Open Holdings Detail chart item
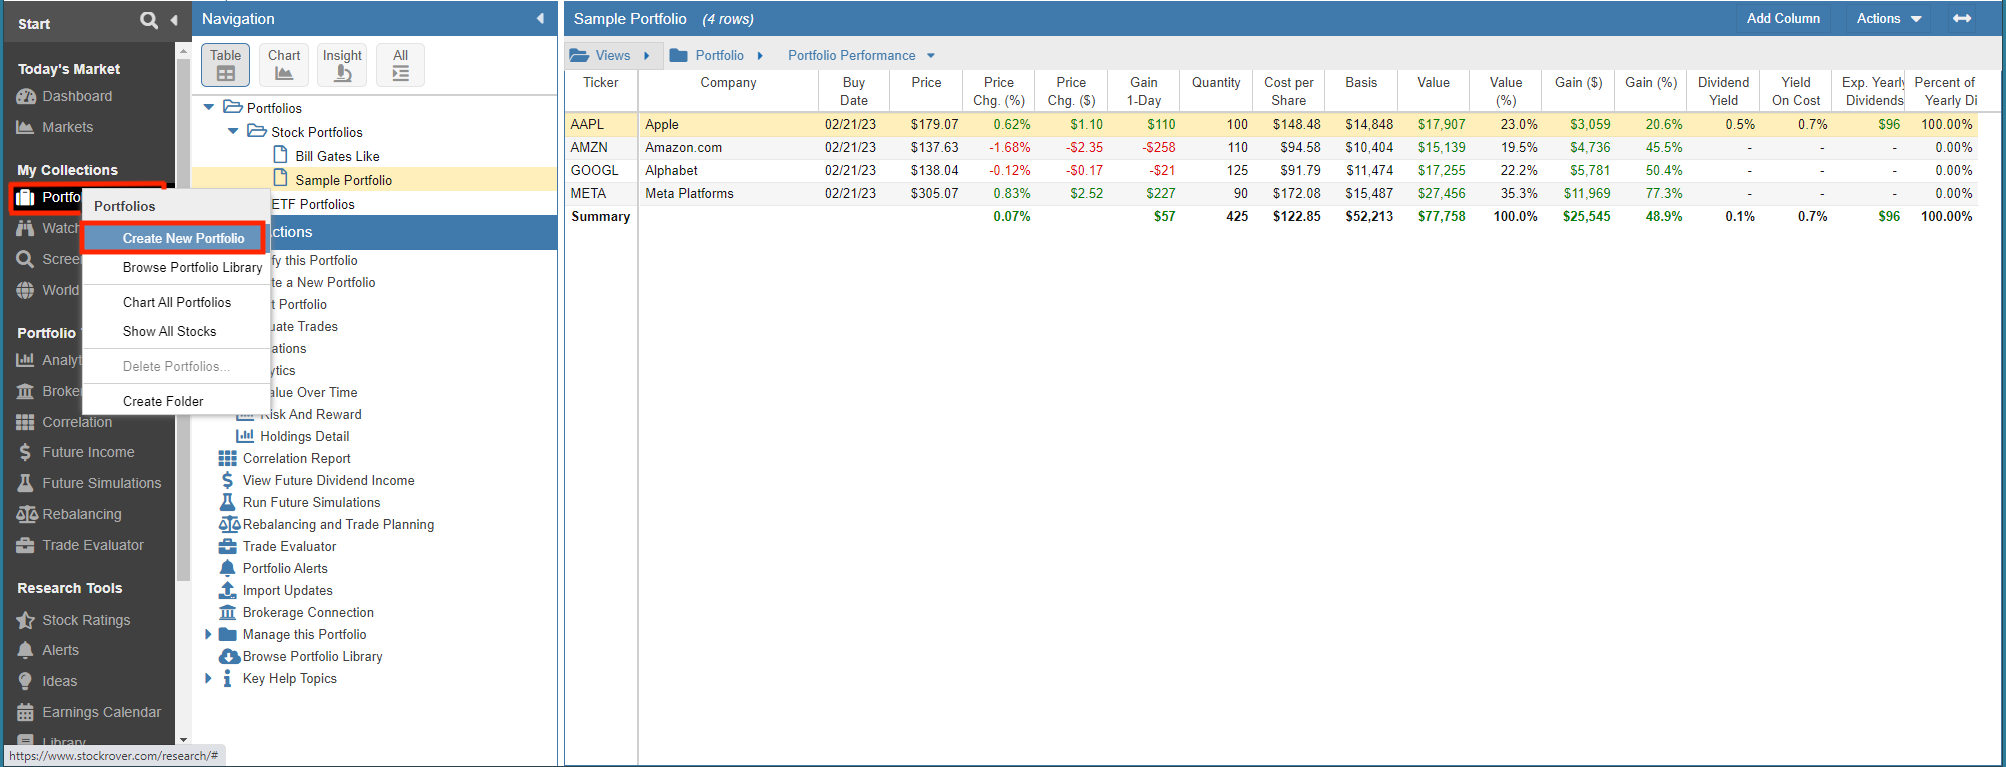2006x767 pixels. point(304,436)
